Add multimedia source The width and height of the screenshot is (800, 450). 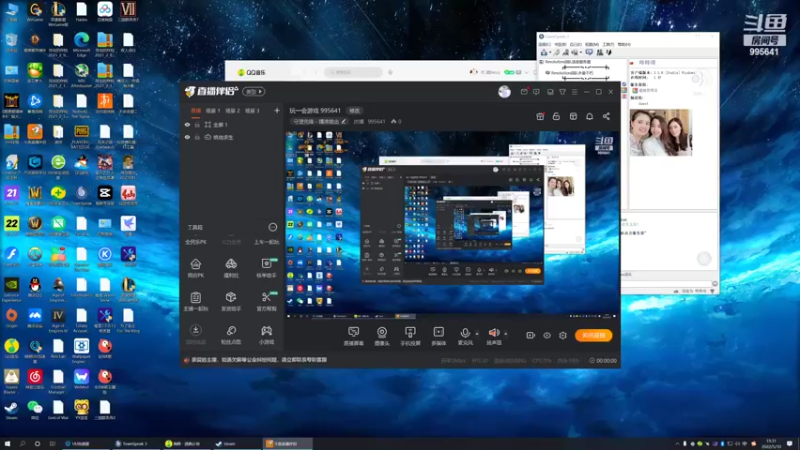point(439,336)
